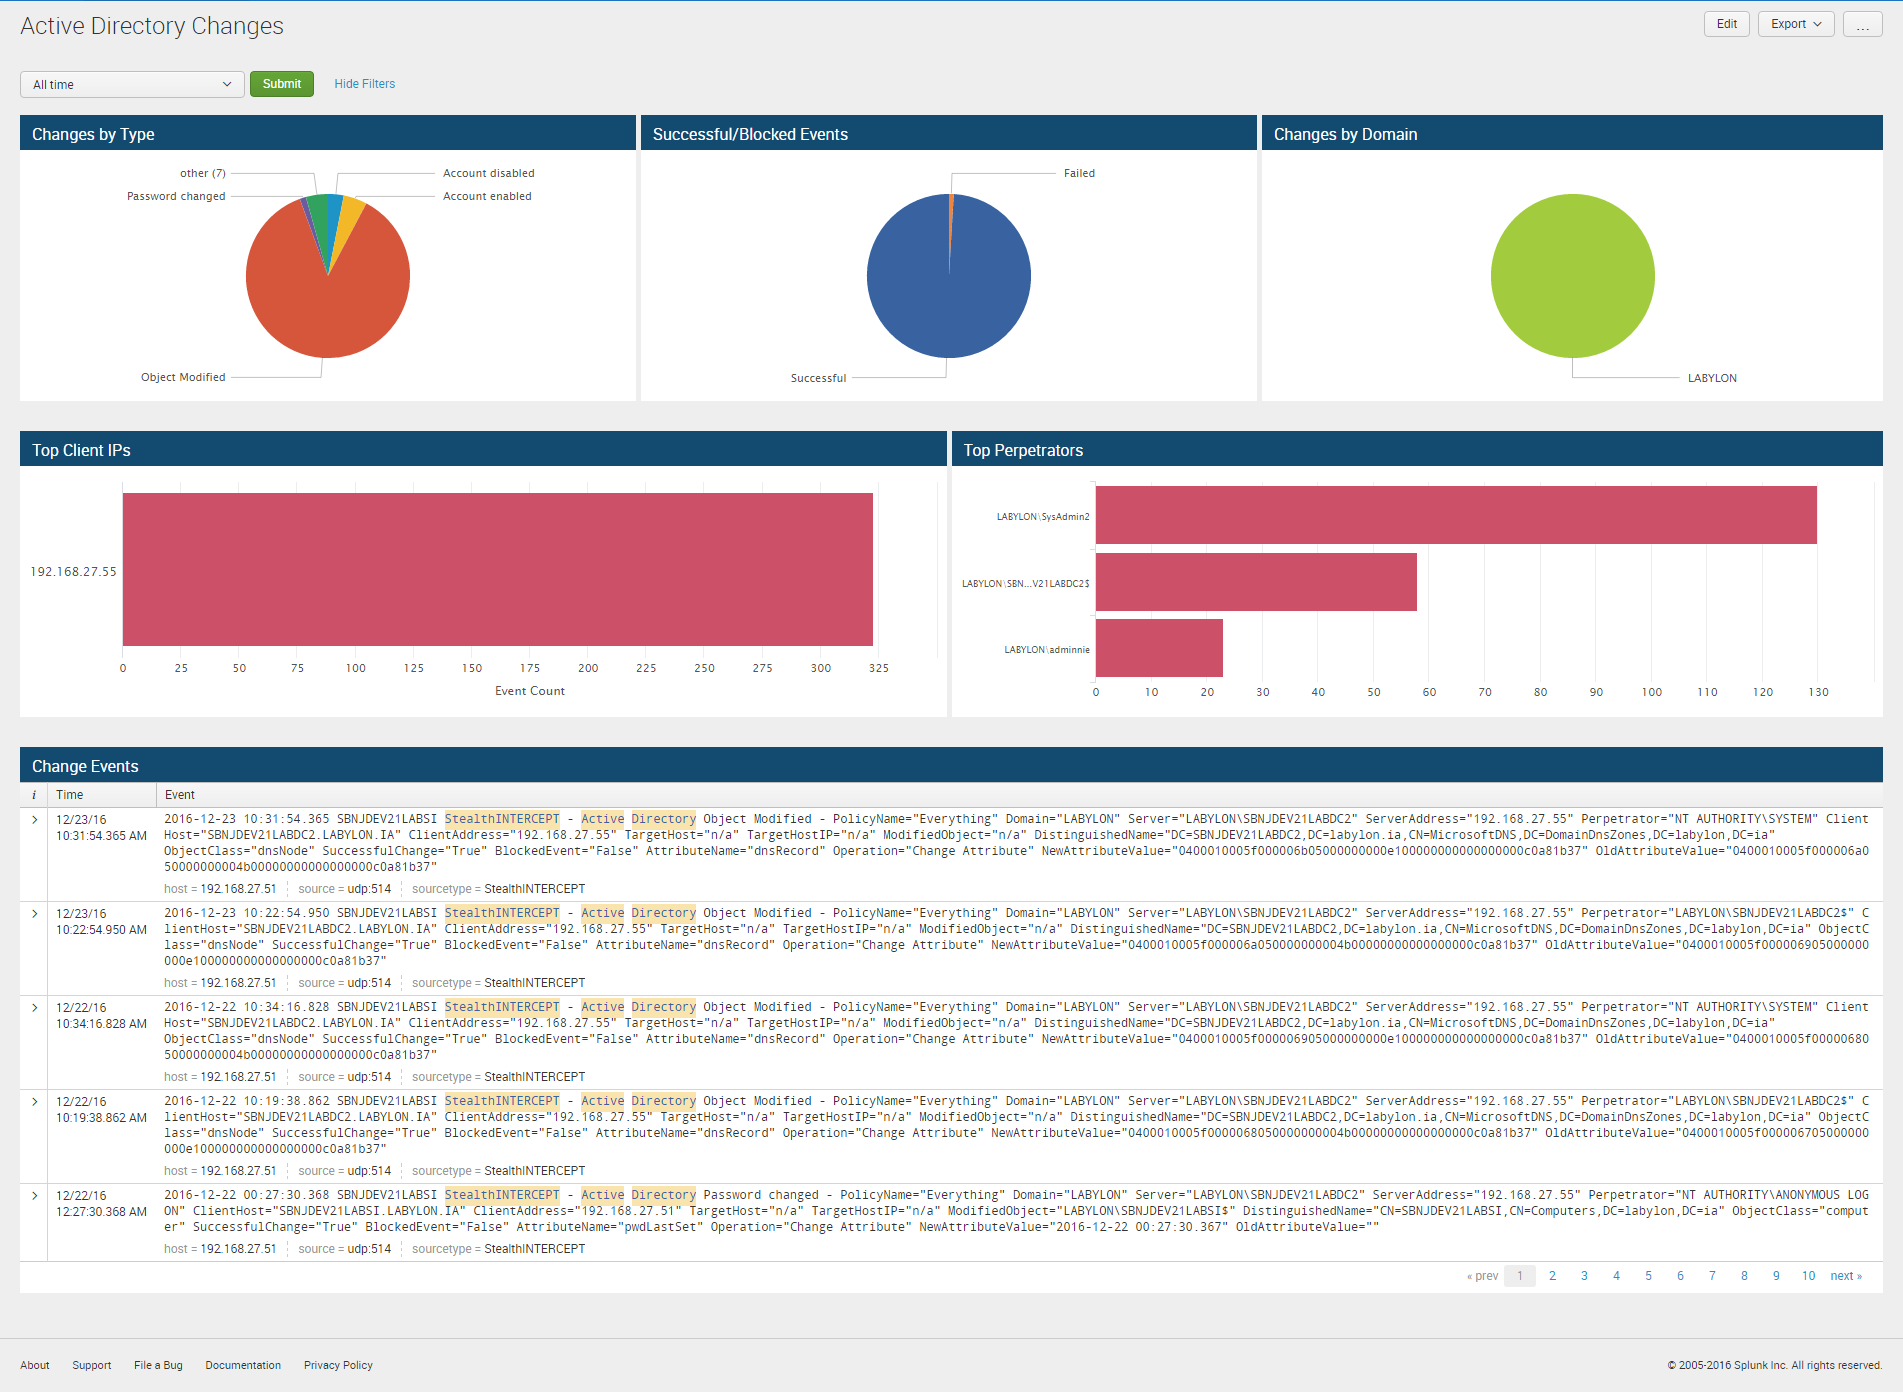Click the Top Perpetrators panel title
Screen dimensions: 1903x1392
(x=1023, y=450)
